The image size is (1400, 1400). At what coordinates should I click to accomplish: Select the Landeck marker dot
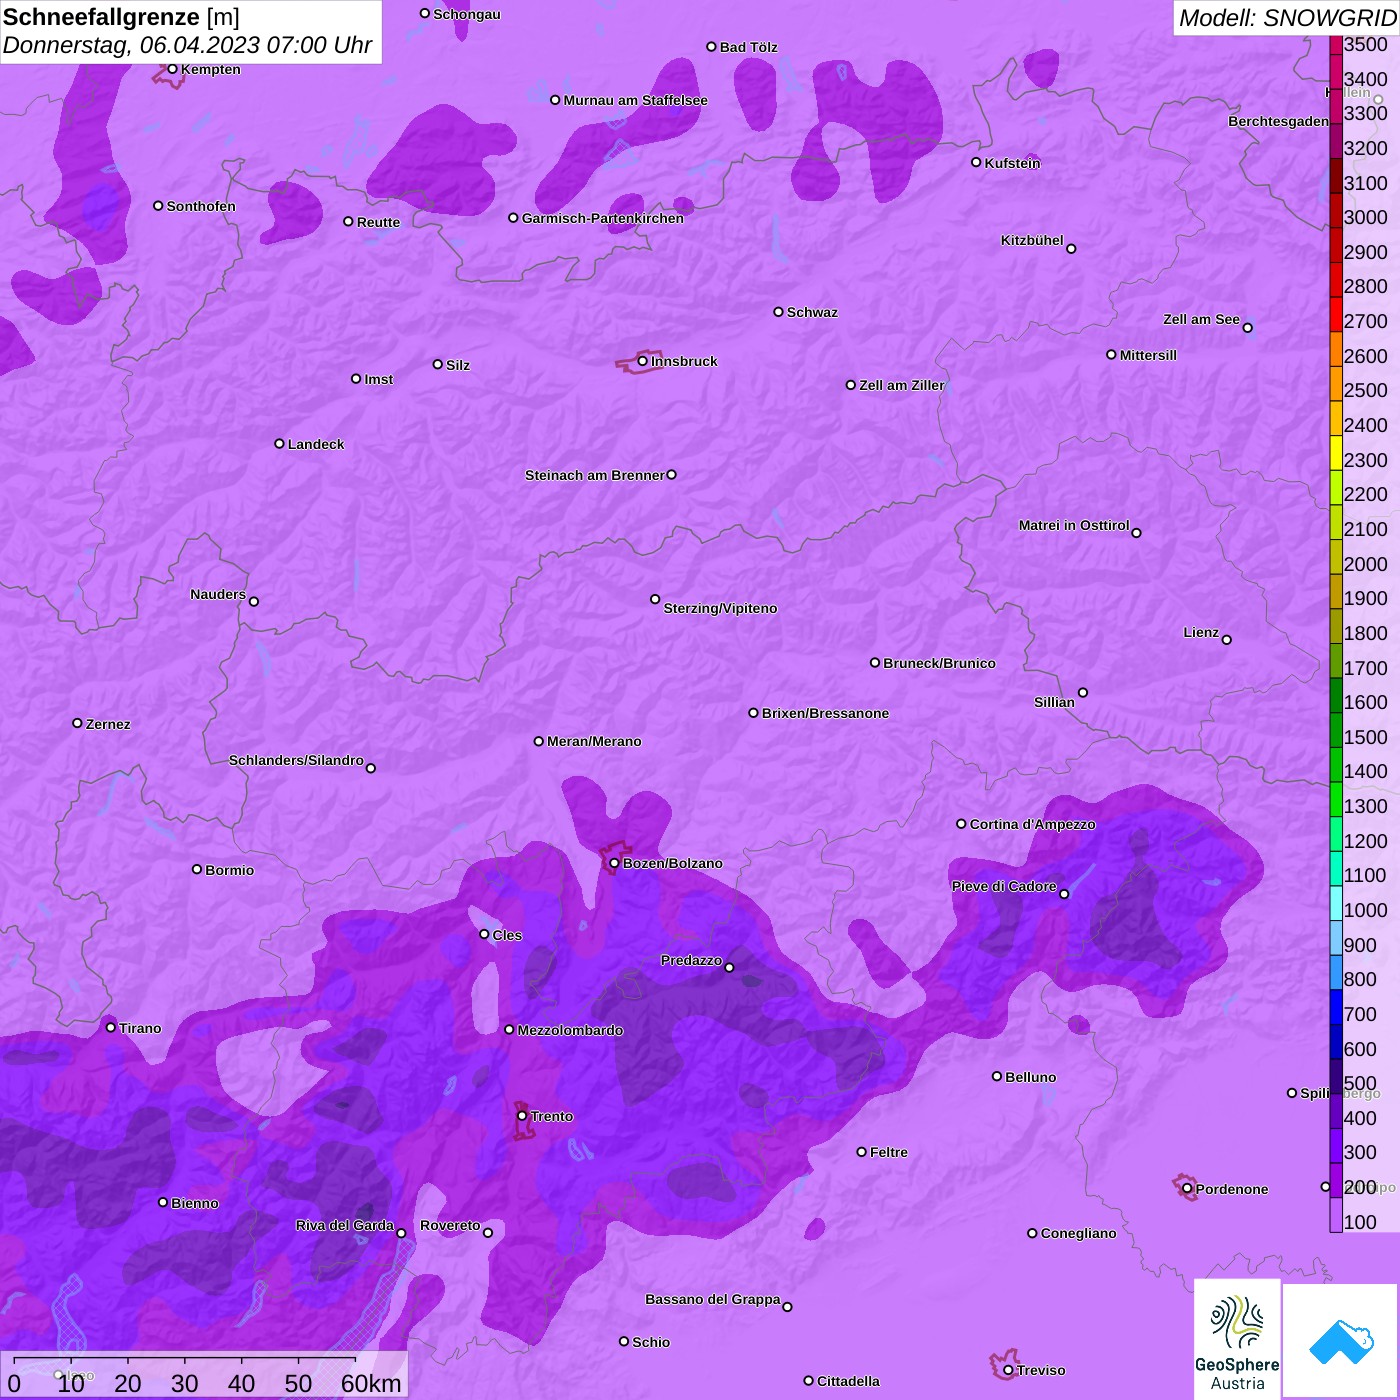(x=279, y=444)
